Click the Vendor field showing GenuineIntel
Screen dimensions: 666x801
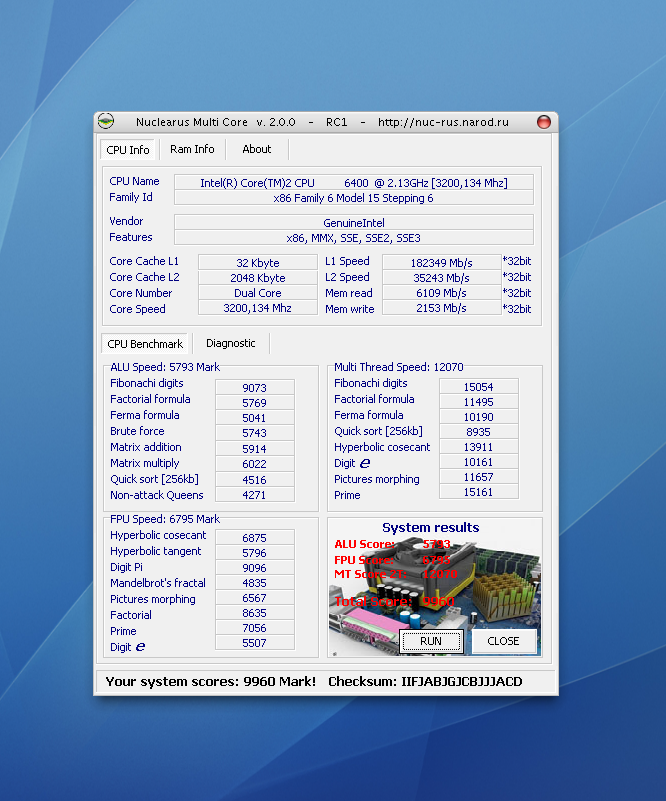pyautogui.click(x=354, y=222)
